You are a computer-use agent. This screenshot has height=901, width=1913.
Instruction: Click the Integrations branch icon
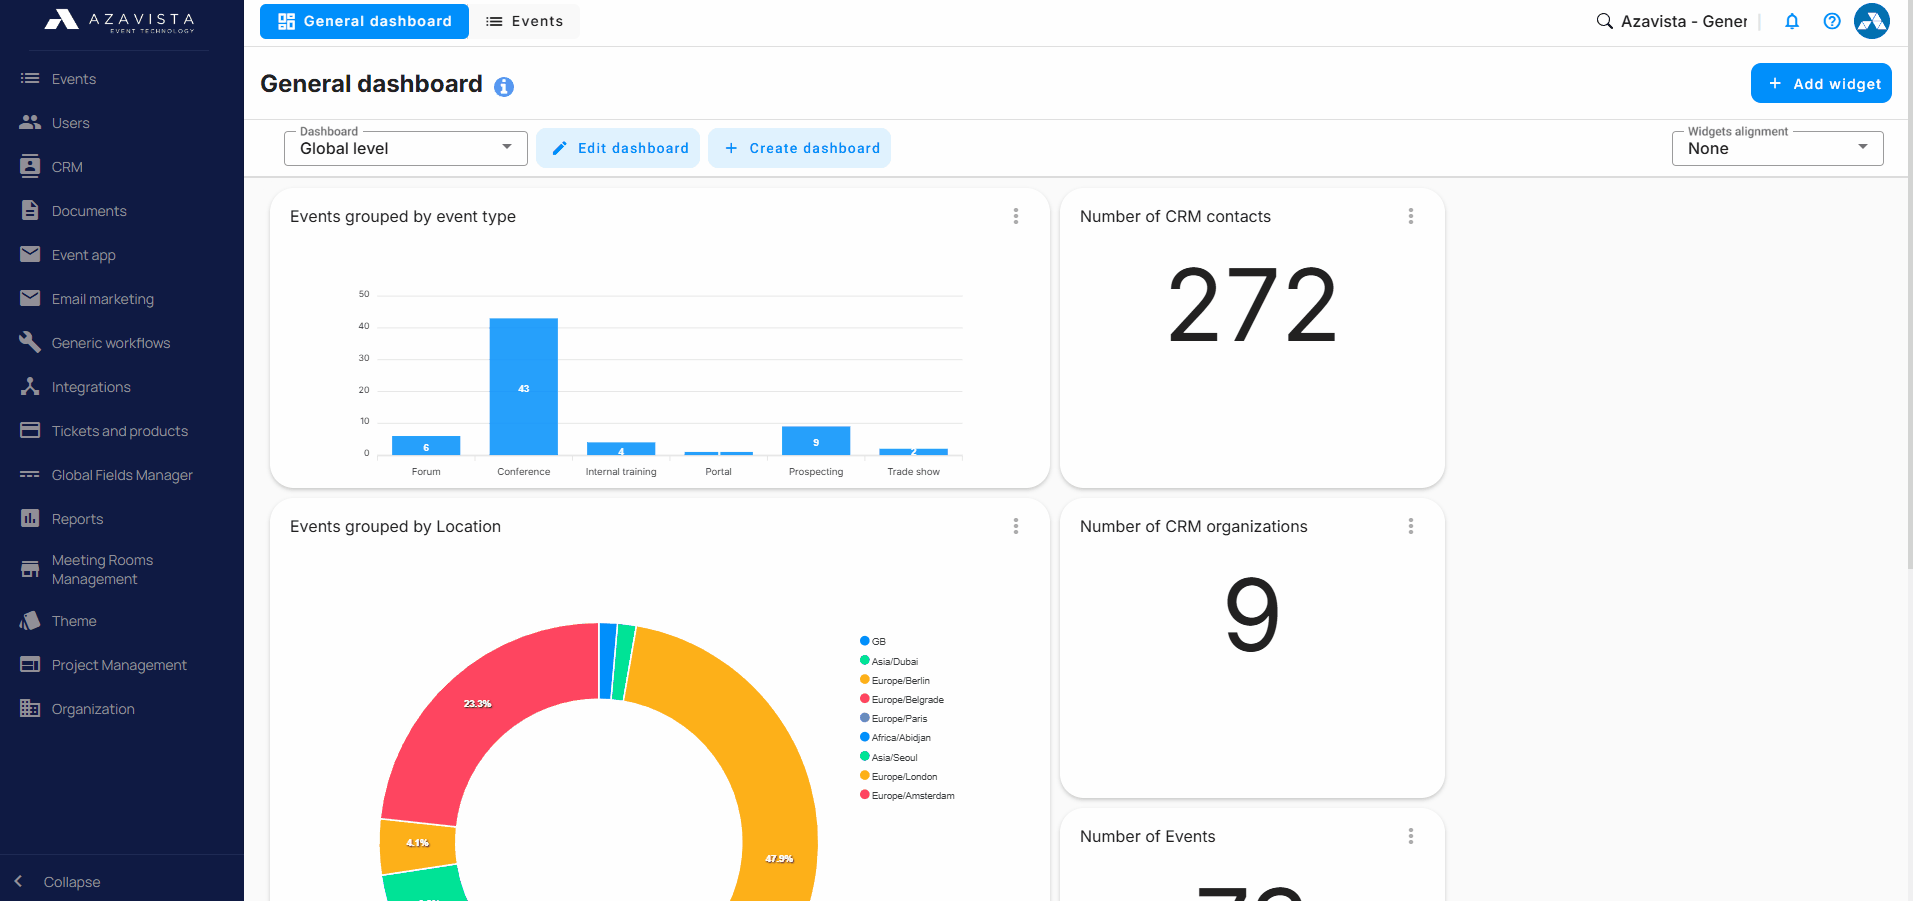30,386
